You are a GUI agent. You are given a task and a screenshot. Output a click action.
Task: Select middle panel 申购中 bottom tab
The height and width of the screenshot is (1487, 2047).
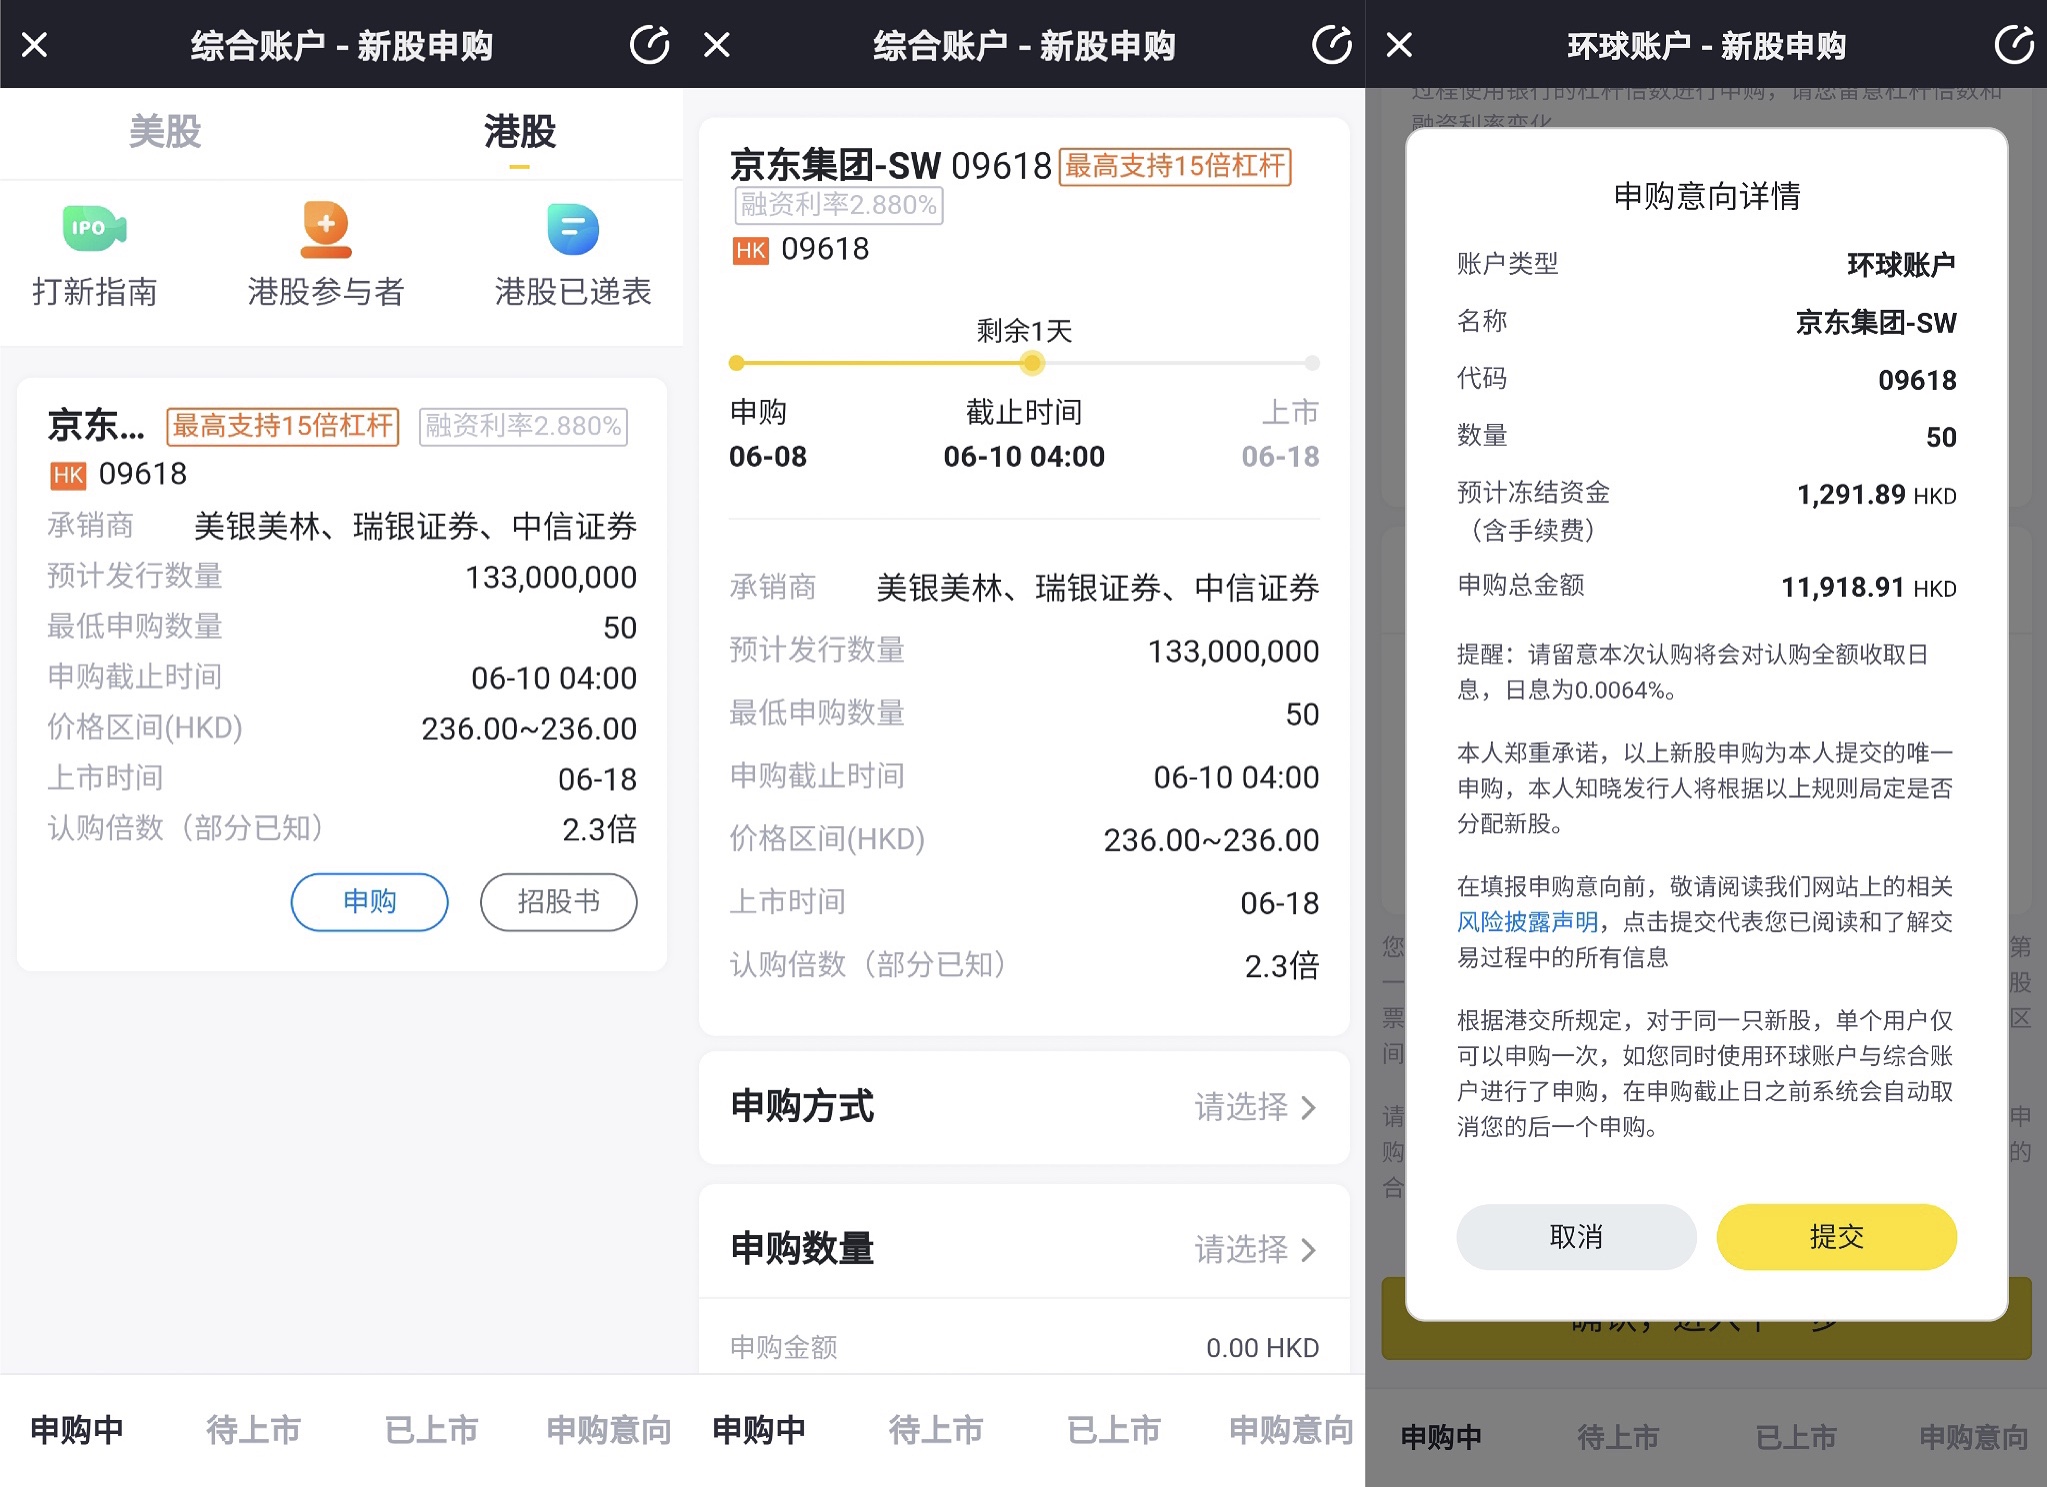pyautogui.click(x=760, y=1430)
